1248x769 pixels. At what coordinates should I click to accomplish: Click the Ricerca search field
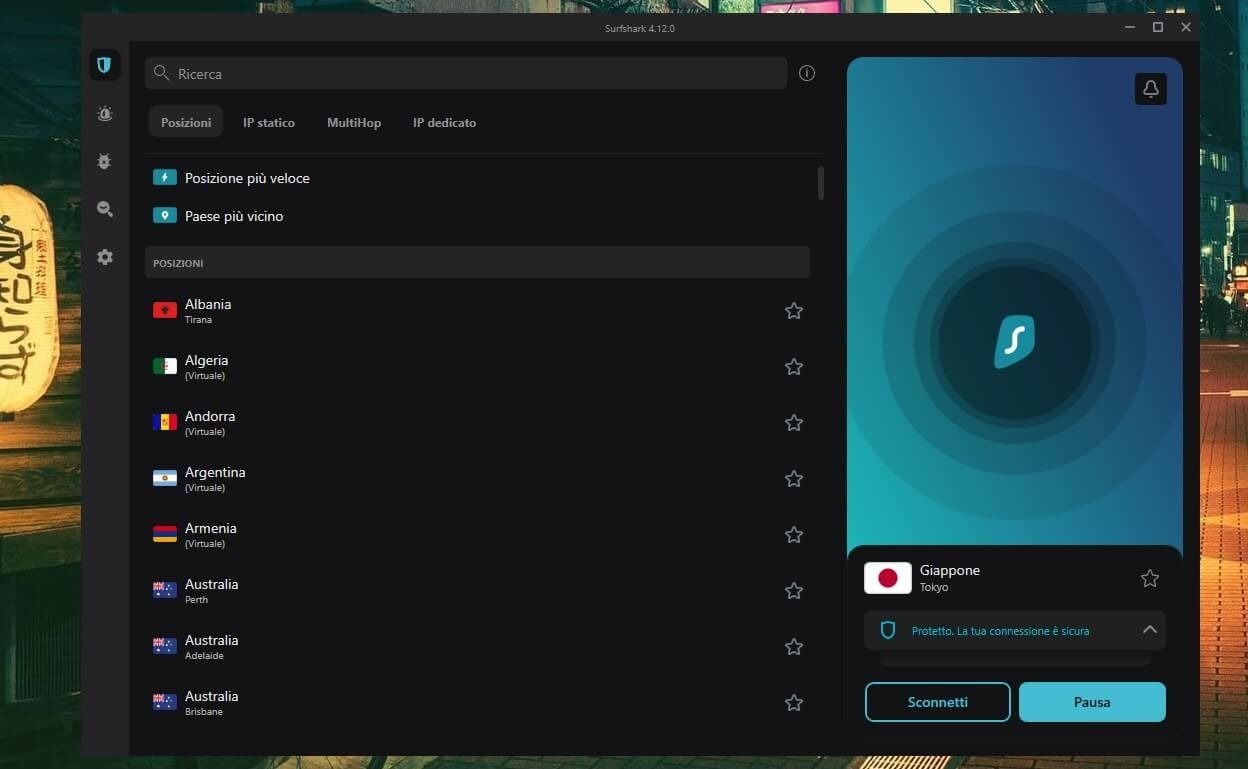(466, 73)
